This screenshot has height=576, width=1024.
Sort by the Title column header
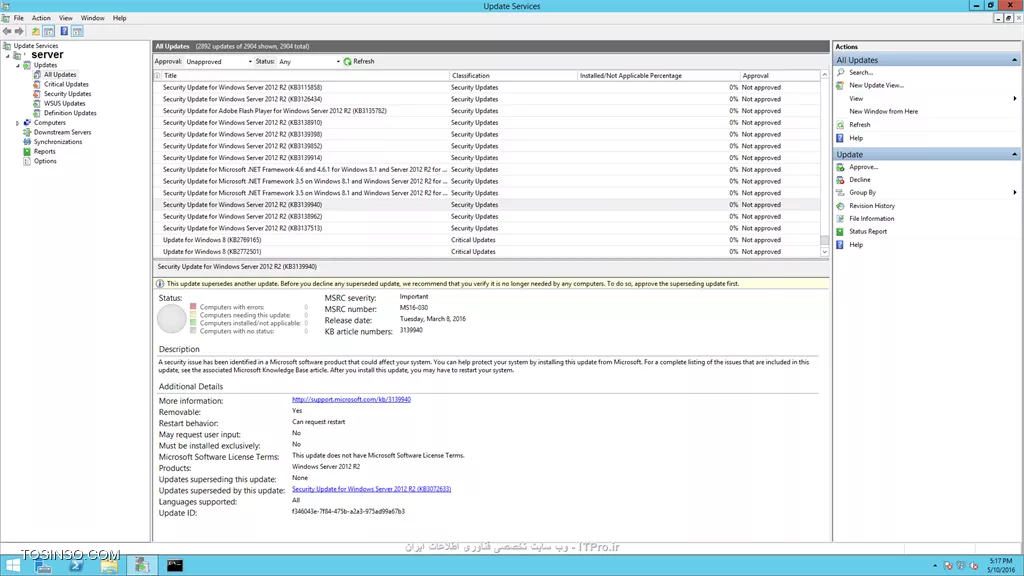click(304, 76)
